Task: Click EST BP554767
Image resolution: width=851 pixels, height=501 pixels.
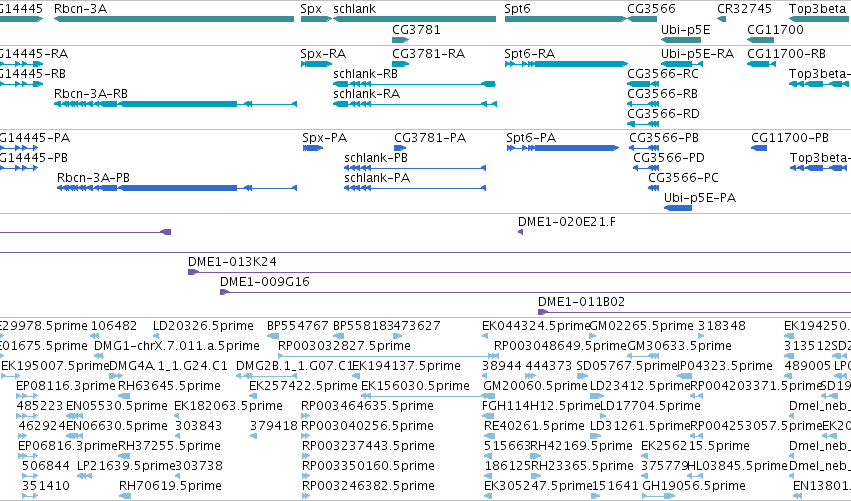Action: [298, 326]
